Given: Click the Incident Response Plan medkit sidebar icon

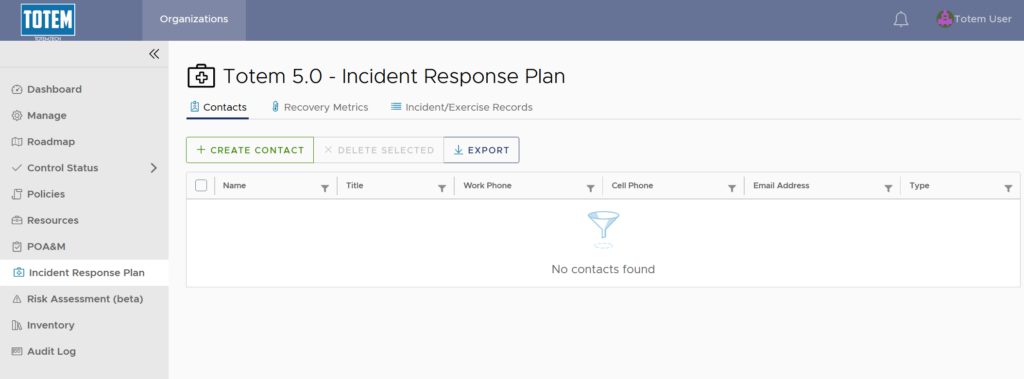Looking at the screenshot, I should coord(19,272).
